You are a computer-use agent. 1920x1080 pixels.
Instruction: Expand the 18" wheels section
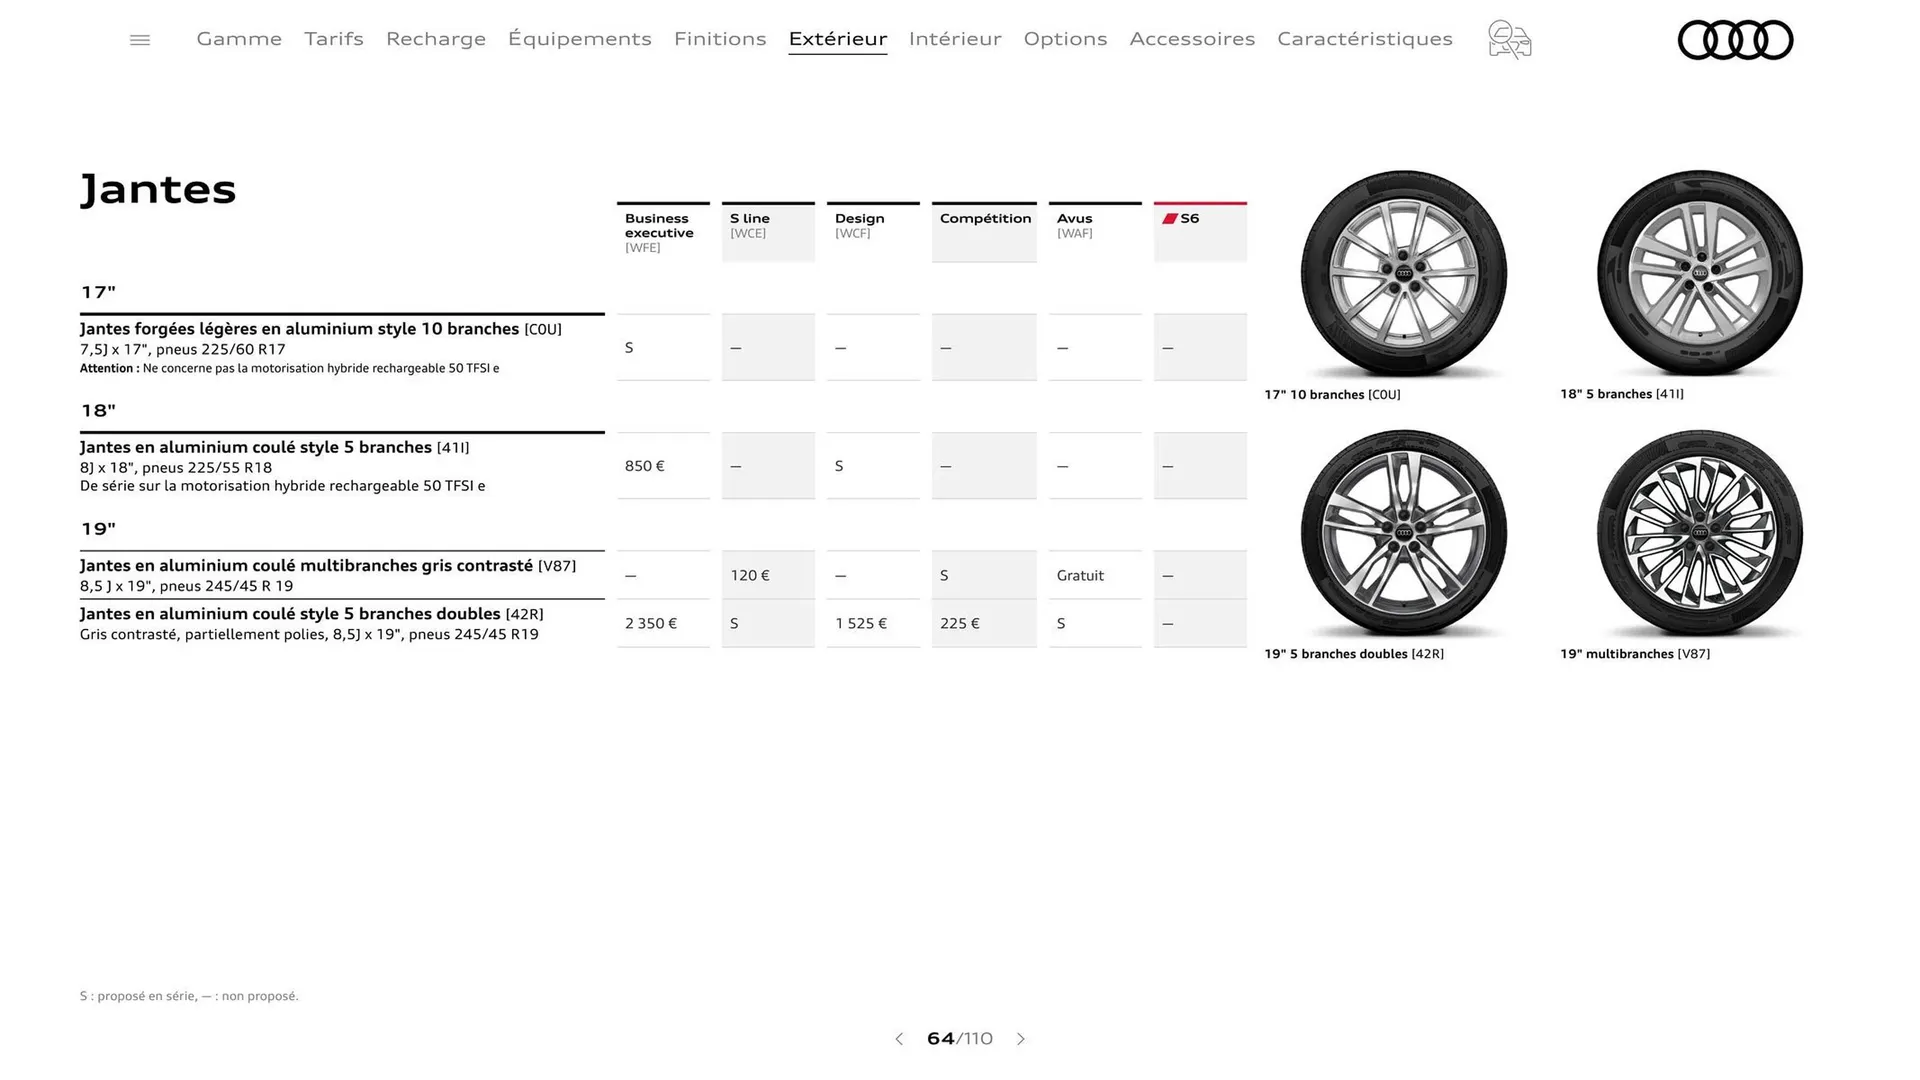[98, 410]
